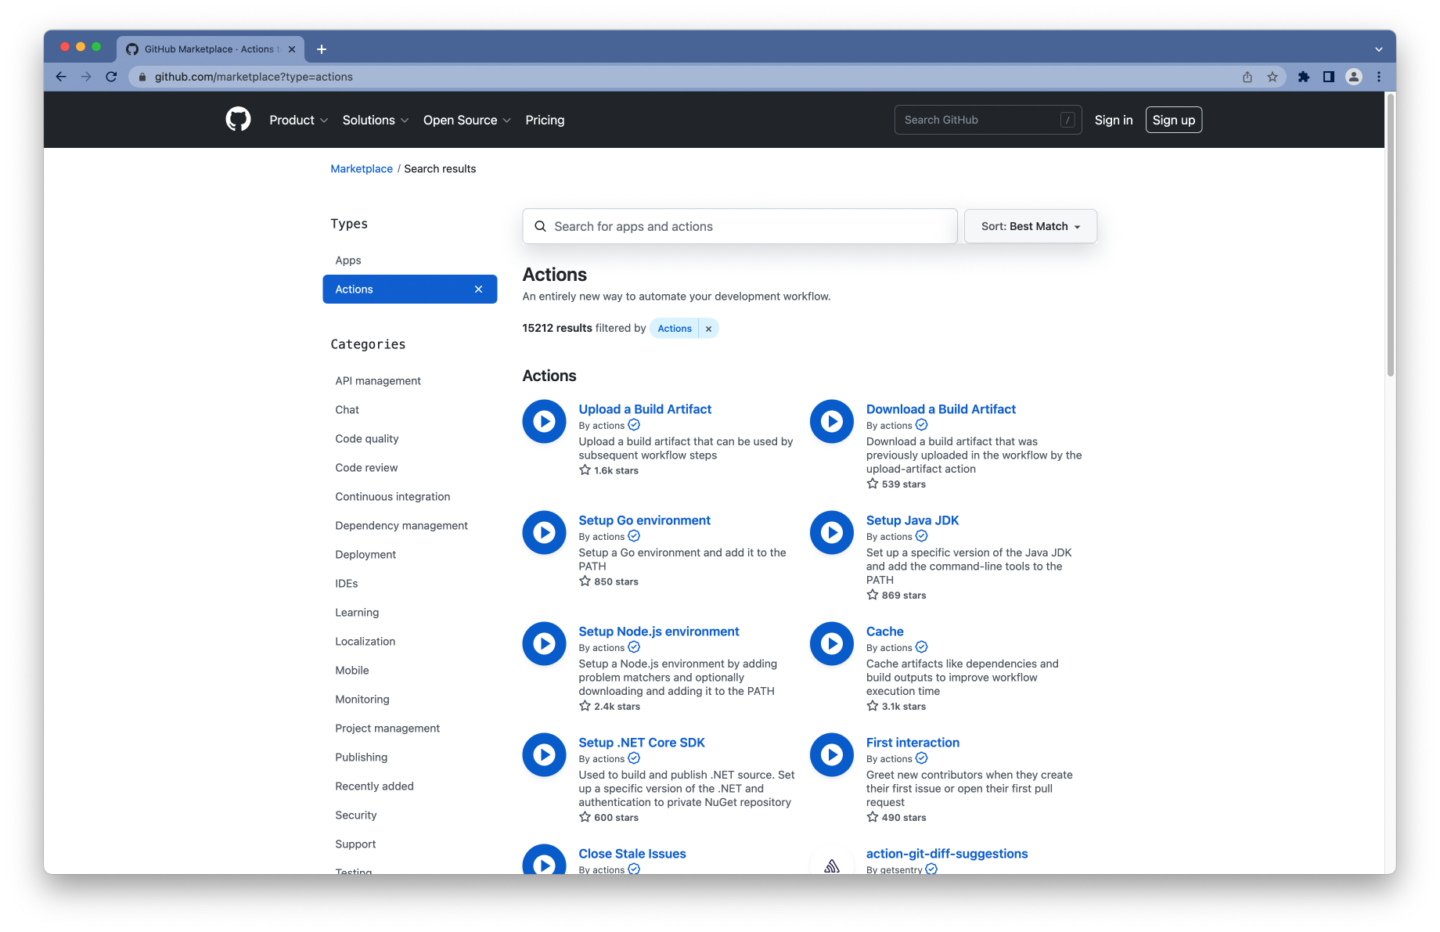Click the Setup Node.js environment play icon

tap(544, 644)
